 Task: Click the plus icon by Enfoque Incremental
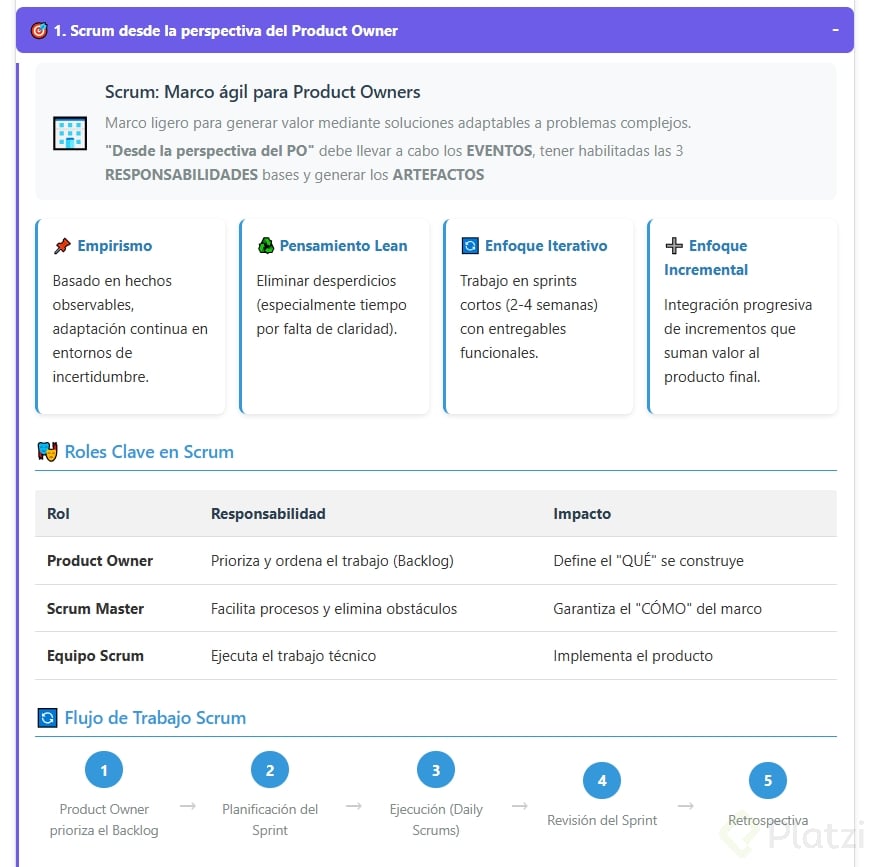click(674, 246)
